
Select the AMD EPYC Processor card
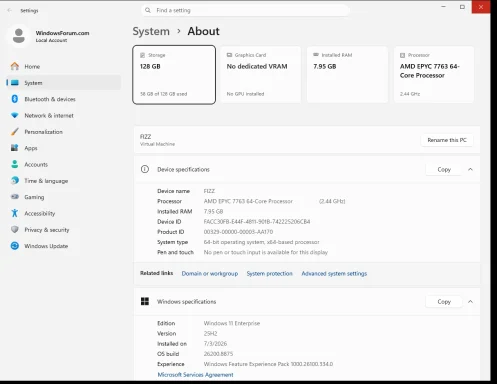434,75
